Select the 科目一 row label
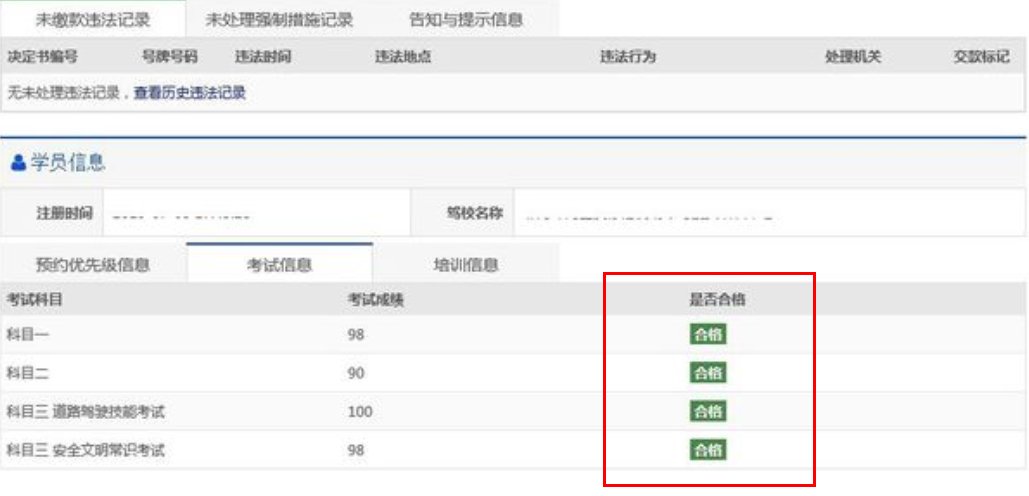The width and height of the screenshot is (1029, 496). pos(28,335)
